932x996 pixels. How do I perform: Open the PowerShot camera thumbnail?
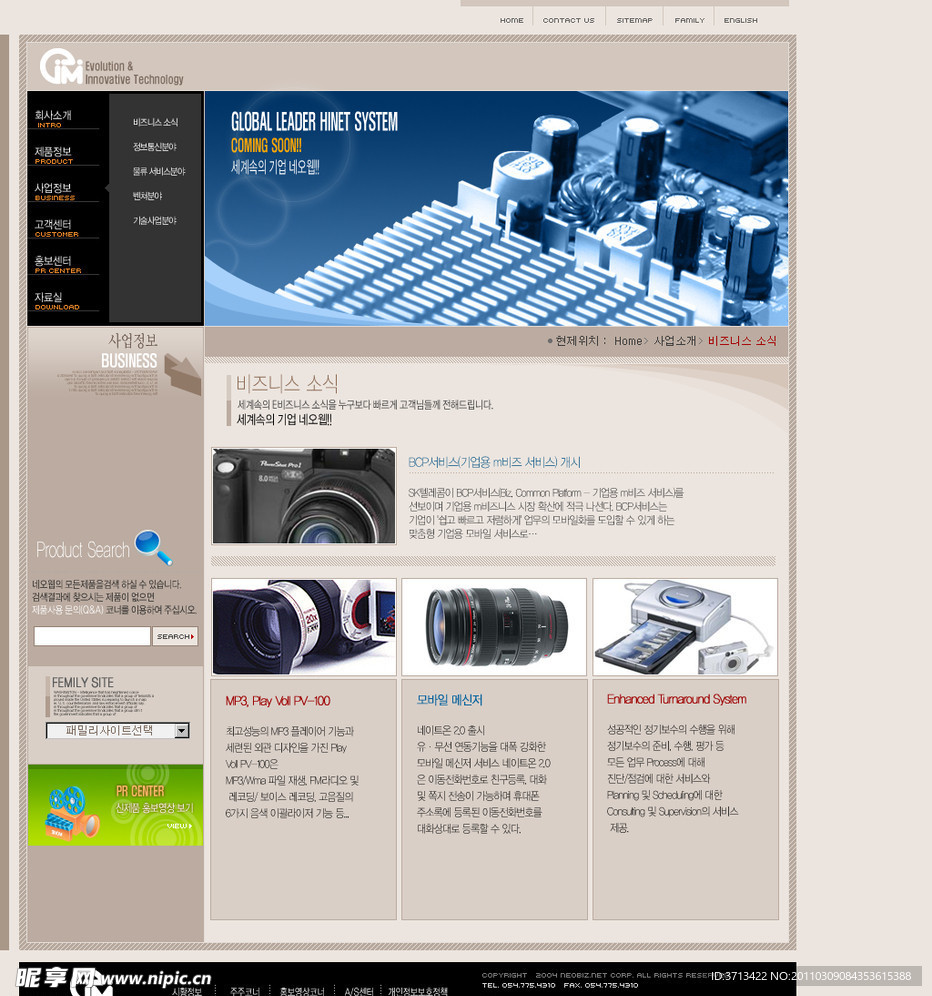304,496
